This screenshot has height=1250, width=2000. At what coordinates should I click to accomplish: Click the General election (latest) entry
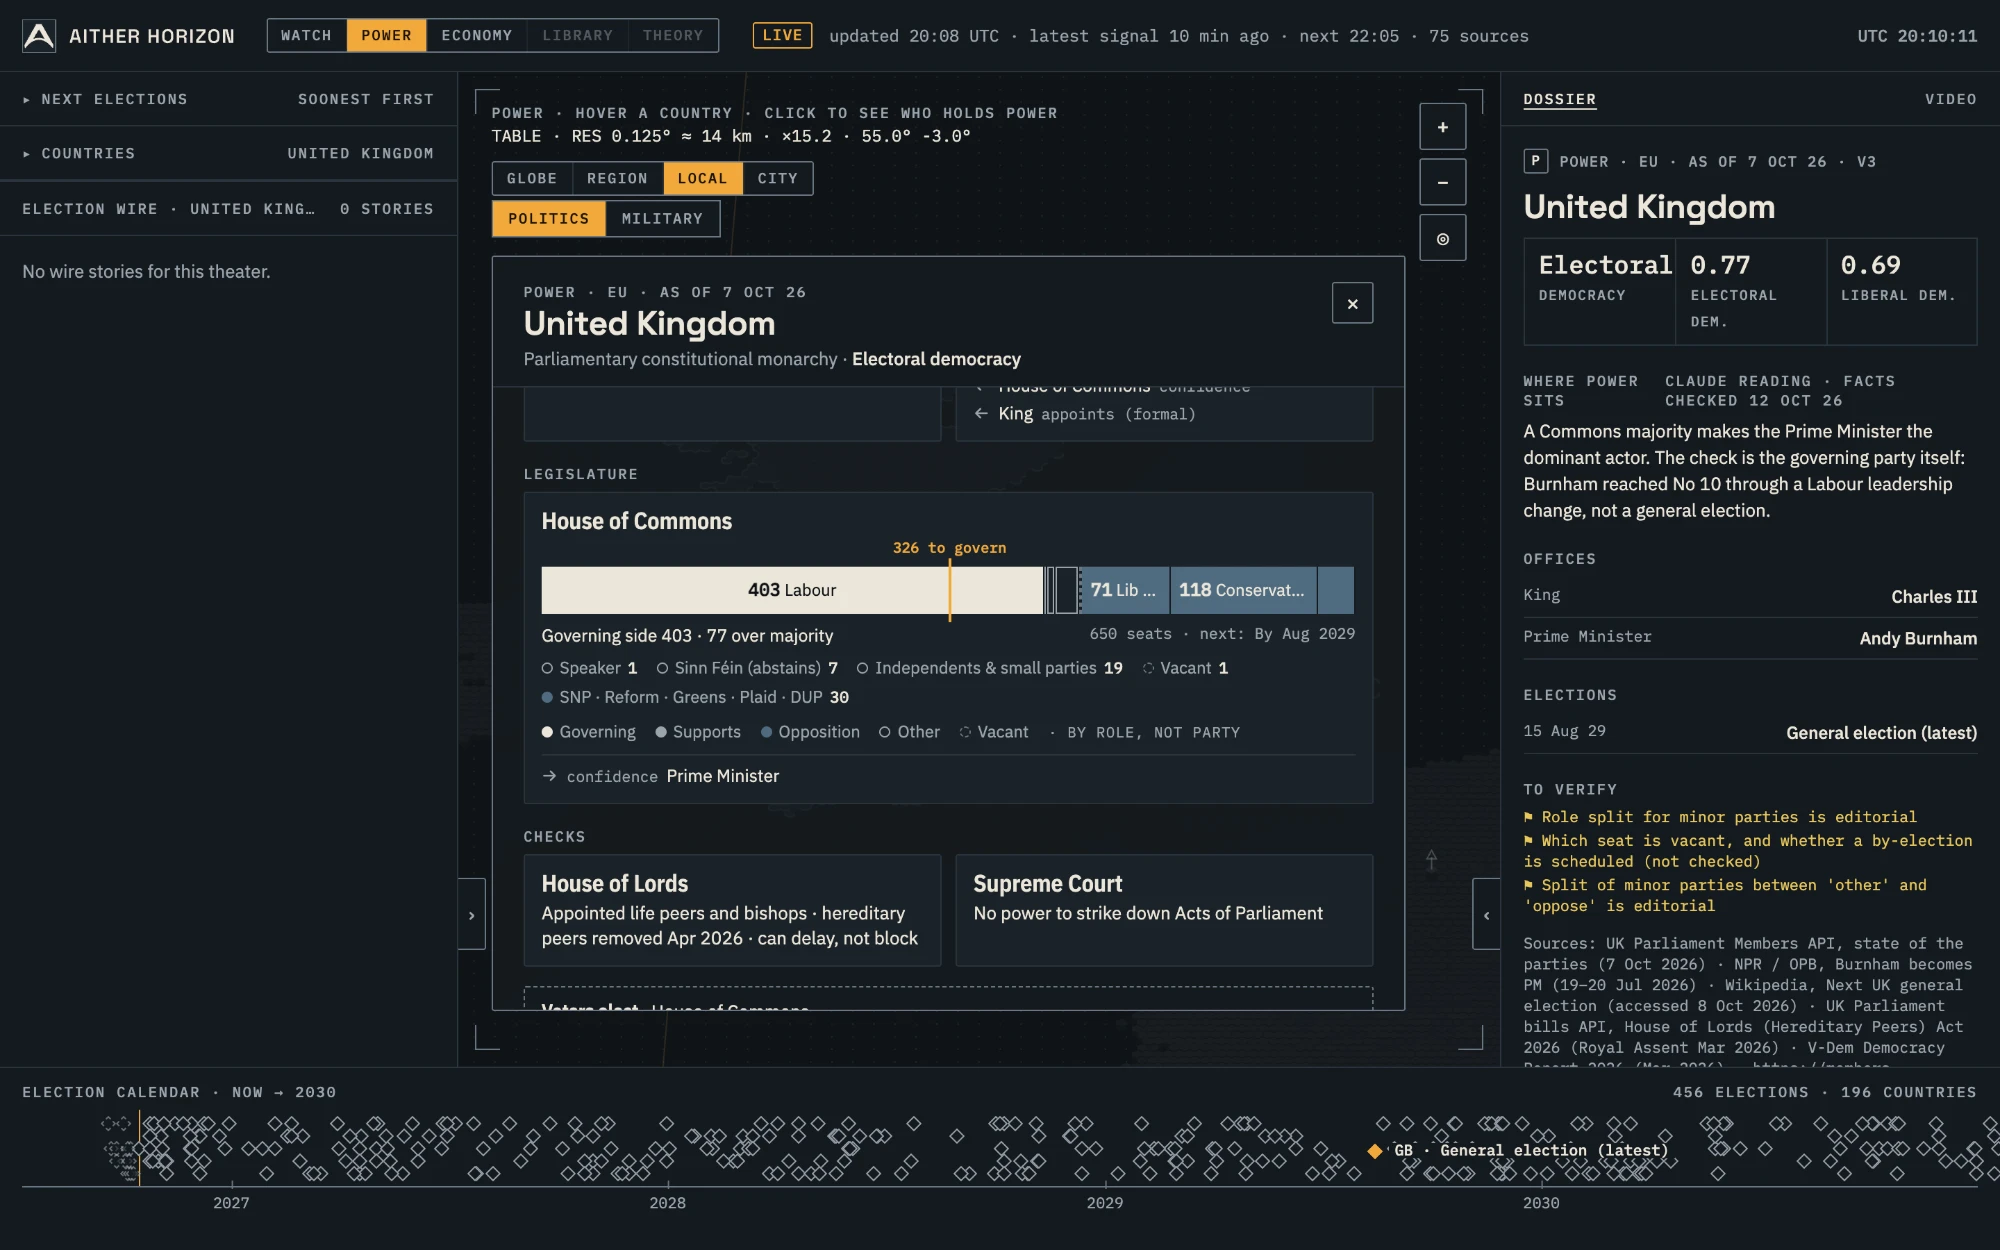(1881, 733)
